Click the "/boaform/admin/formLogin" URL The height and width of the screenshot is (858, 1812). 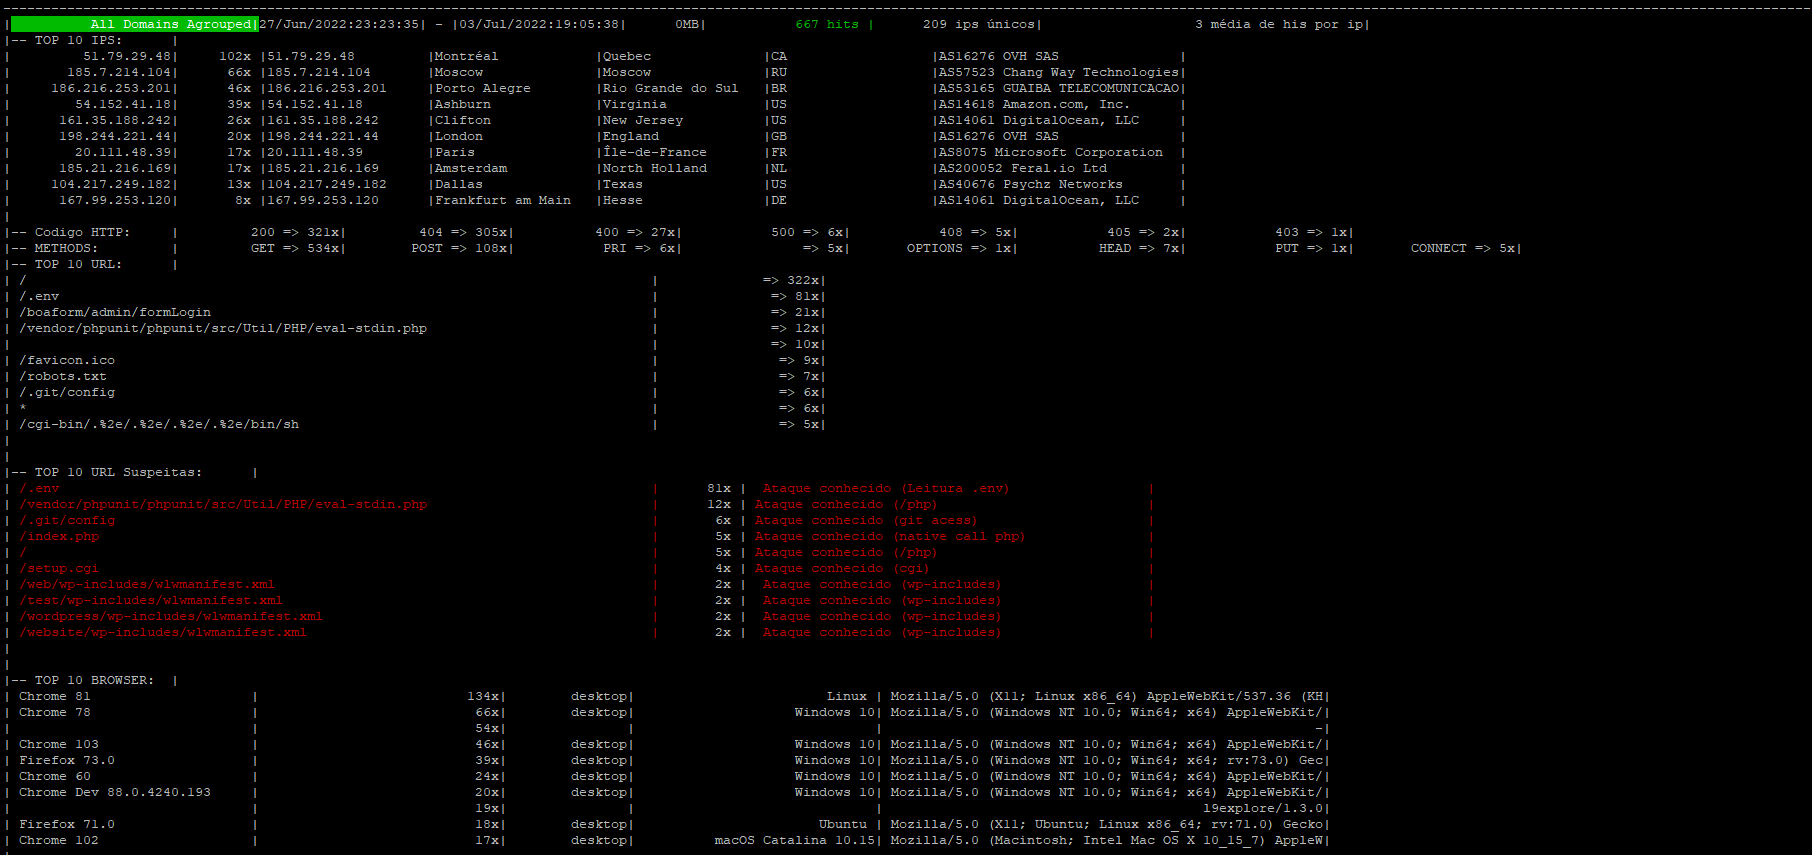[x=115, y=312]
